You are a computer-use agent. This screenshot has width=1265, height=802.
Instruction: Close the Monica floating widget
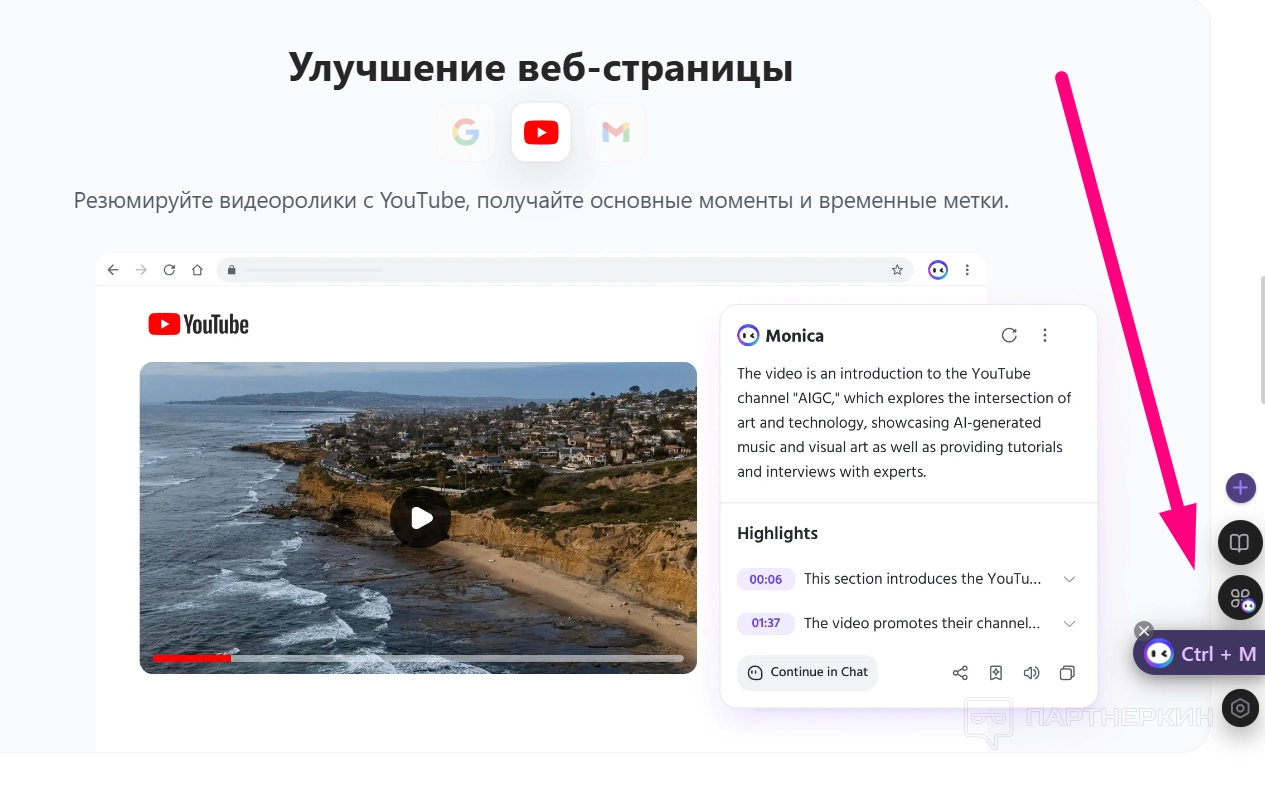(1144, 631)
